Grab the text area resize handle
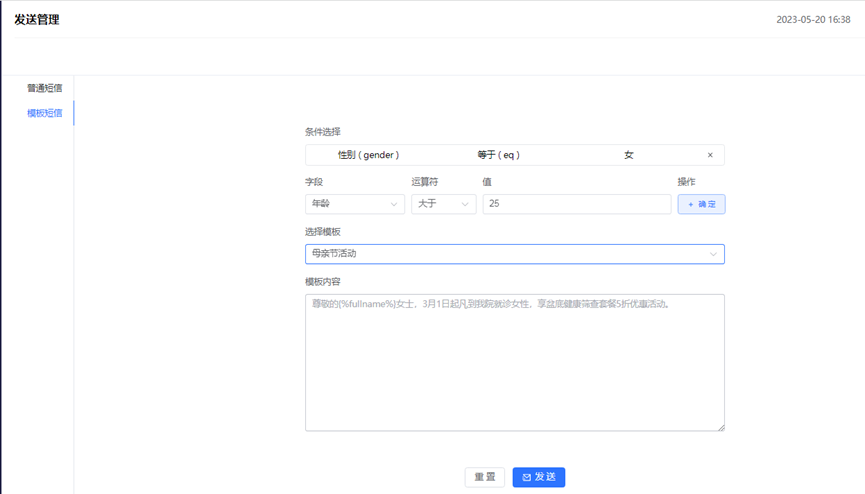 point(721,427)
